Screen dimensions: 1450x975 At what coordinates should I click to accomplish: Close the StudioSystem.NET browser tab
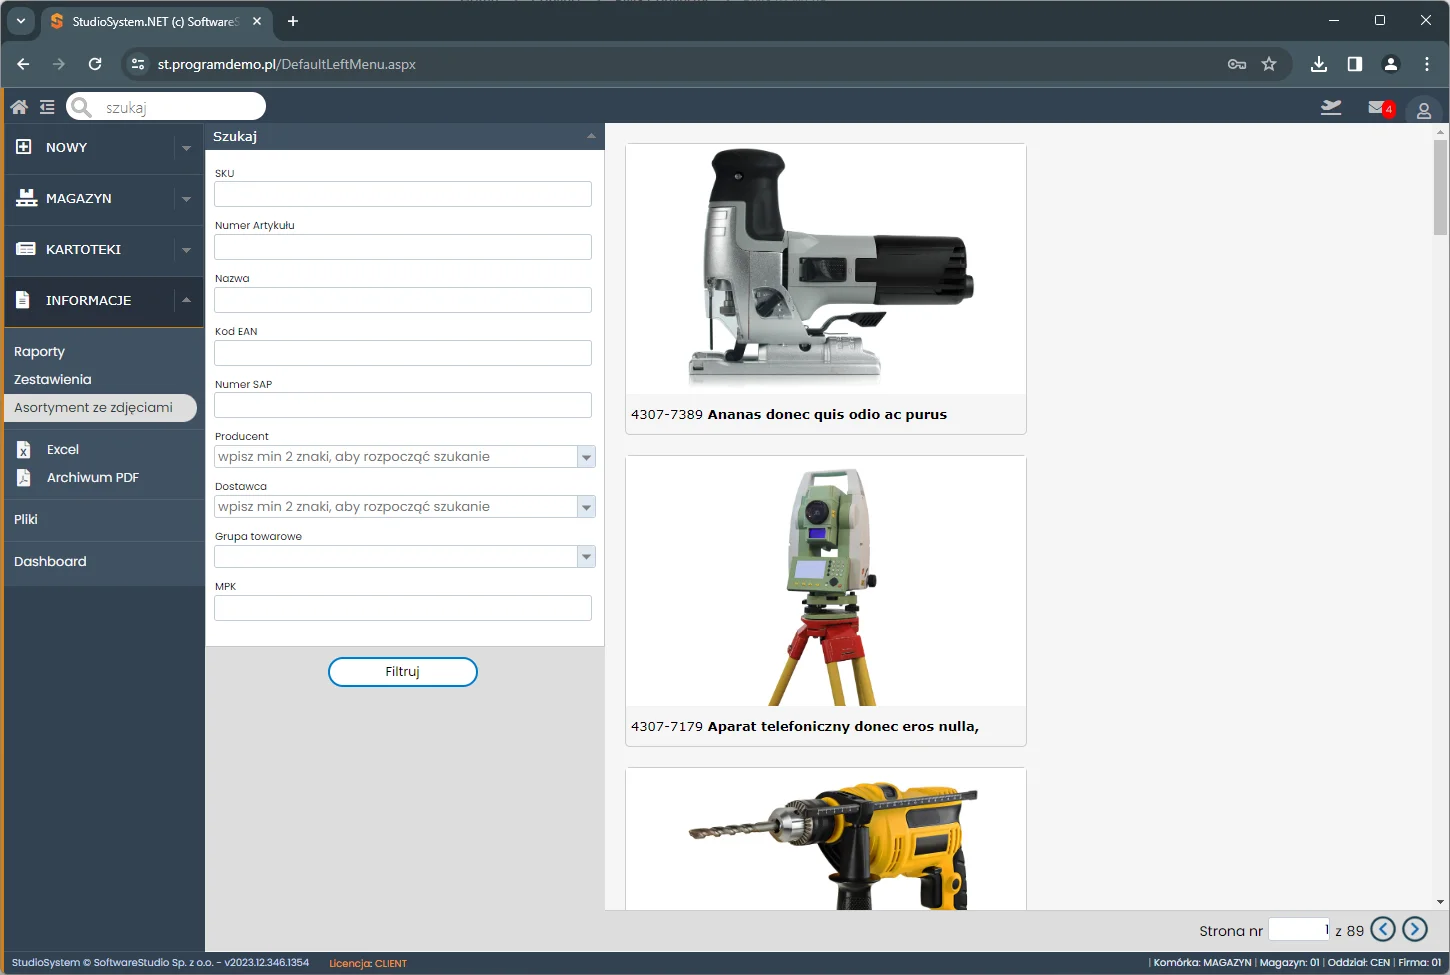257,21
